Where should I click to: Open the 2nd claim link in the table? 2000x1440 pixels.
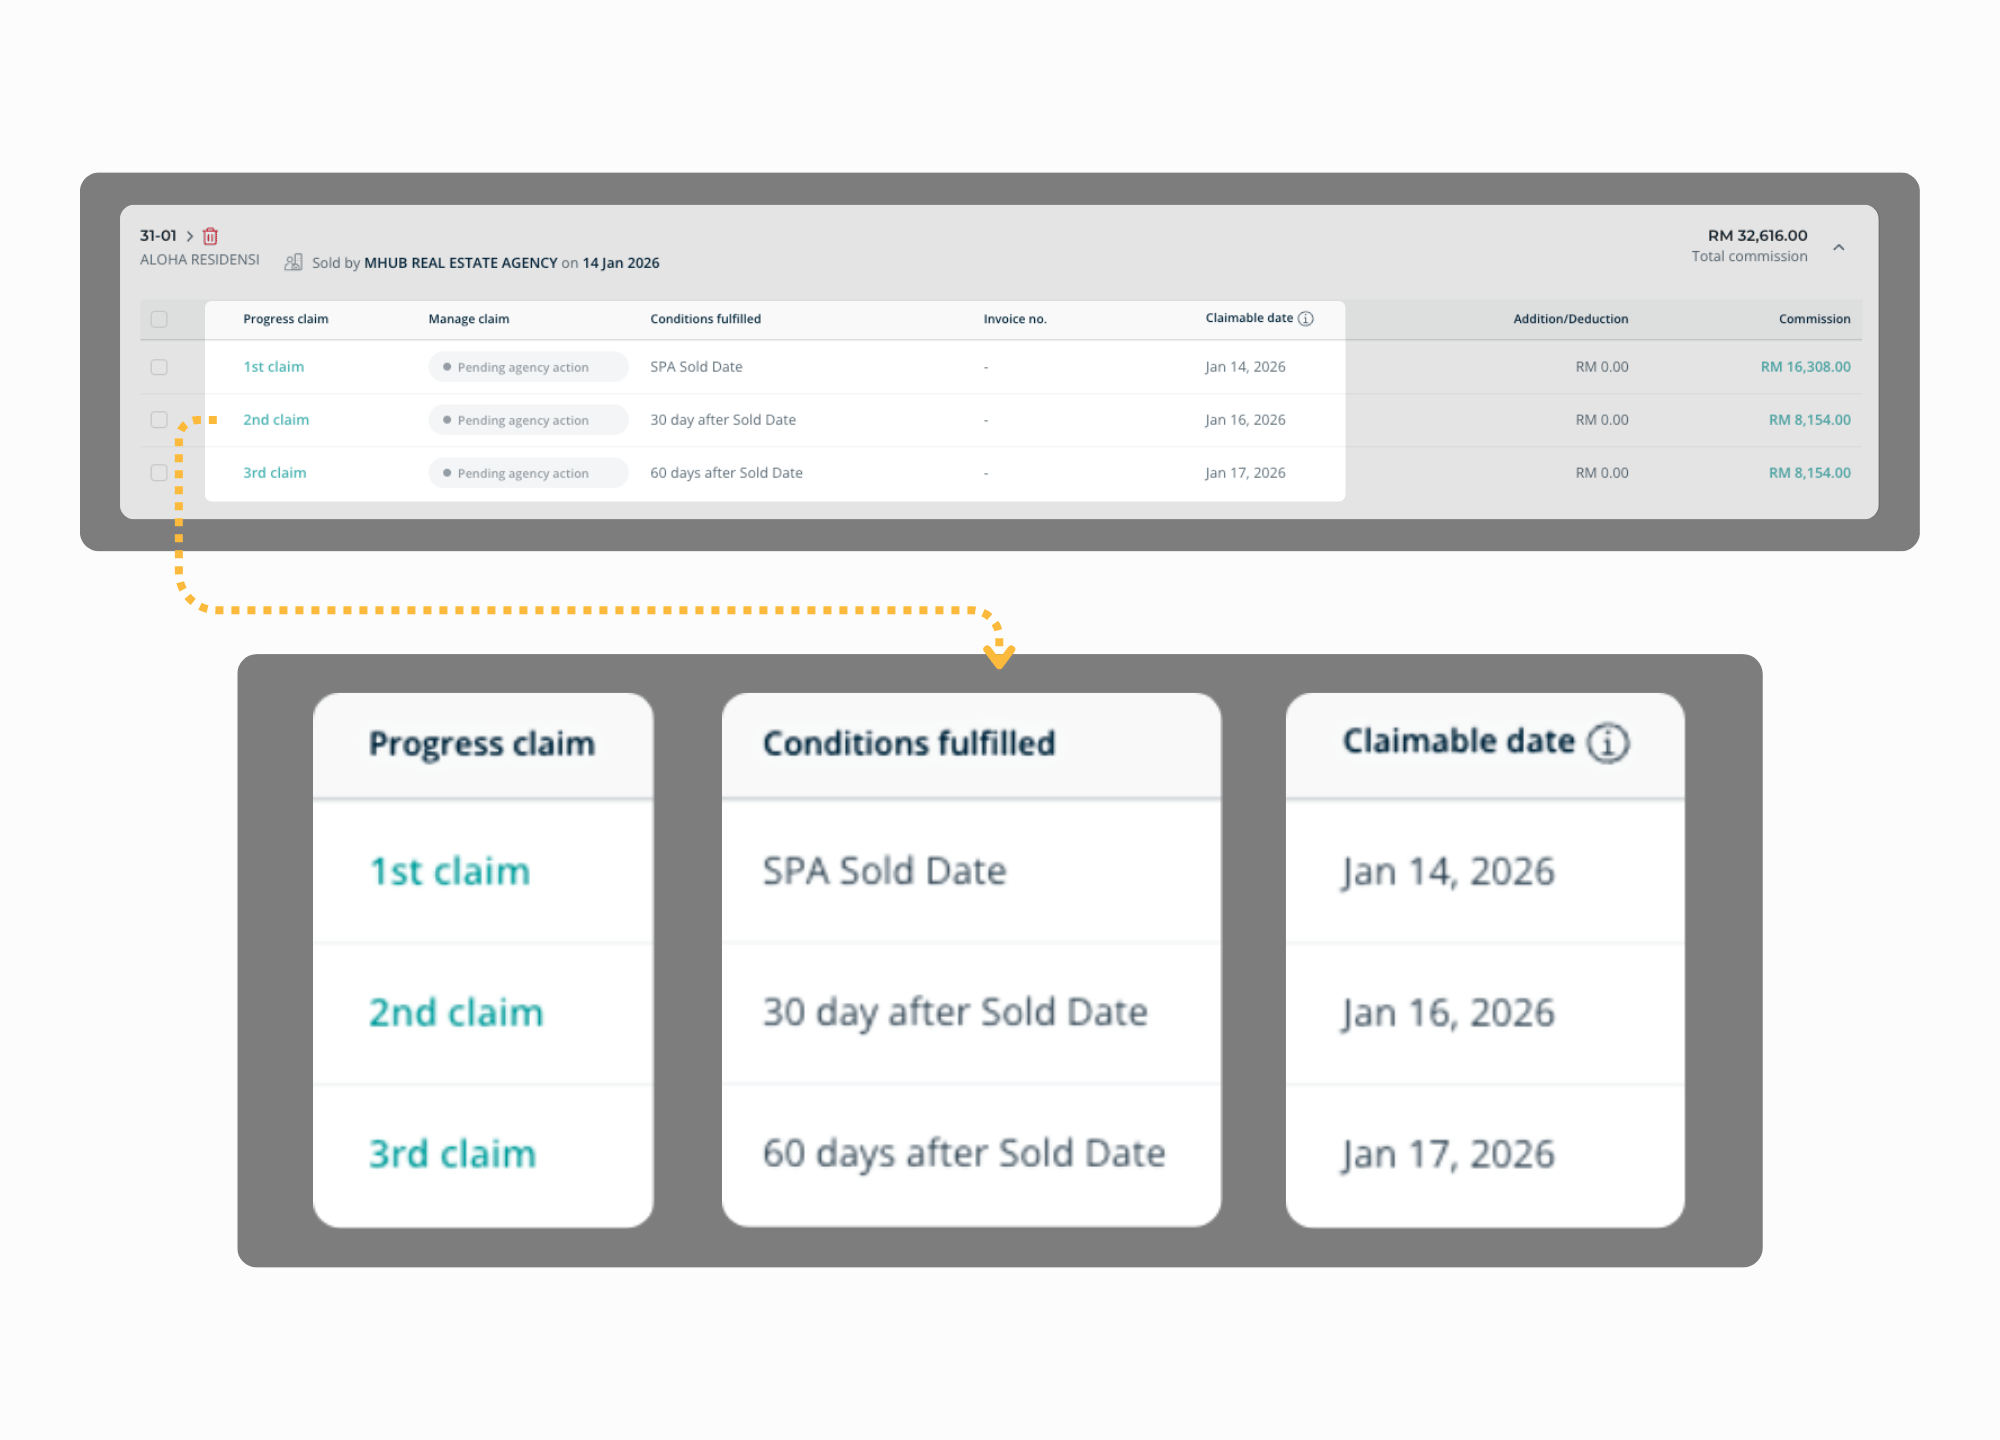[276, 420]
